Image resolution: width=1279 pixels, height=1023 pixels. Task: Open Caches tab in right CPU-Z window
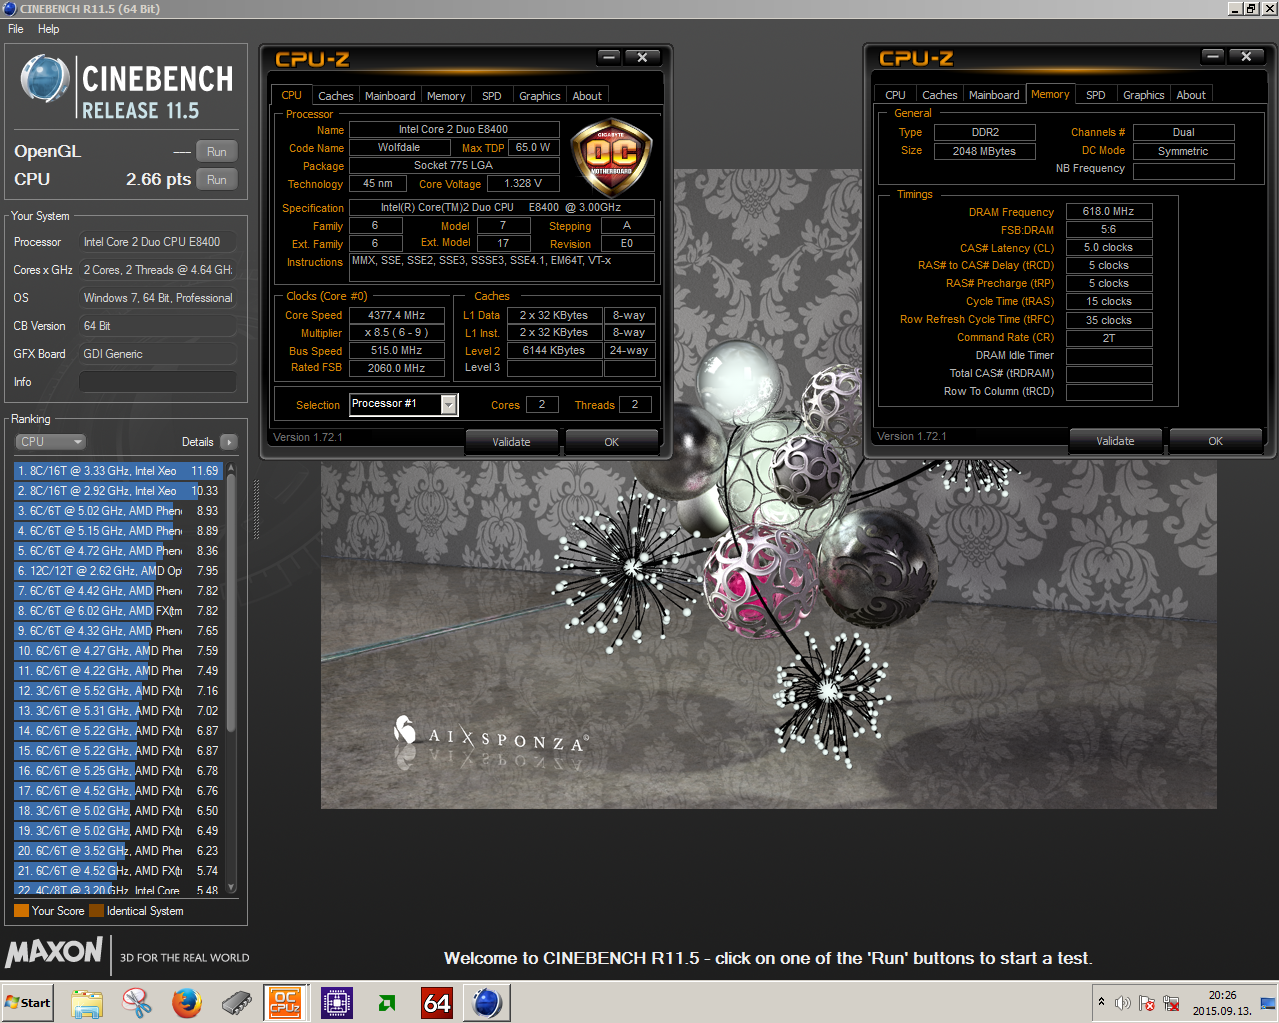coord(939,95)
